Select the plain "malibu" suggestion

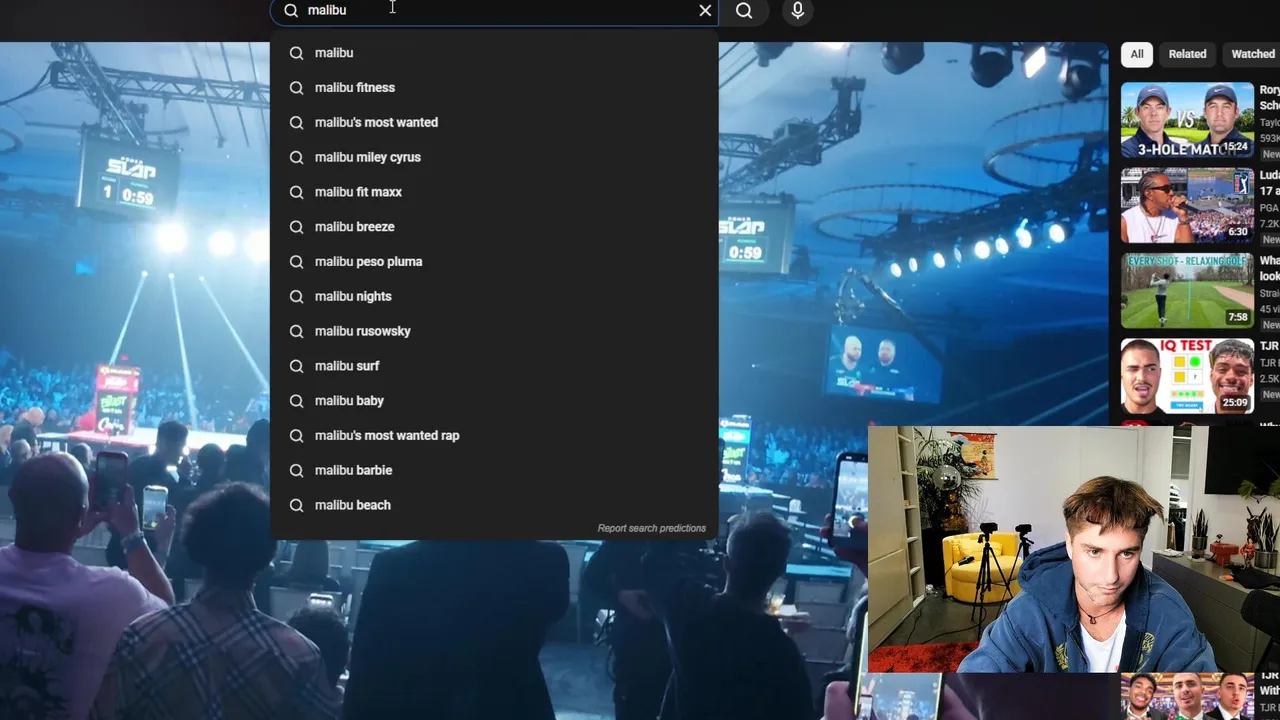tap(494, 53)
